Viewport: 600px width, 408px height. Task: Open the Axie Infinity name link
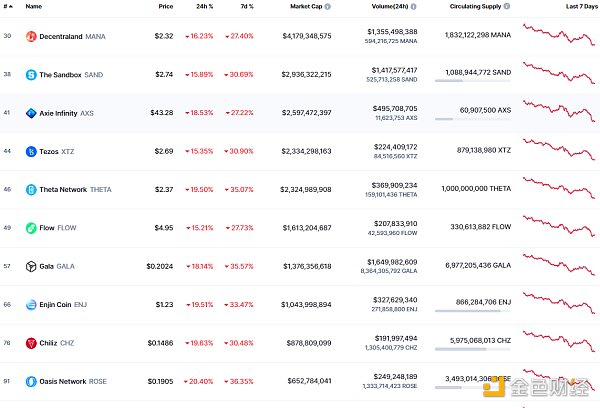[x=58, y=113]
